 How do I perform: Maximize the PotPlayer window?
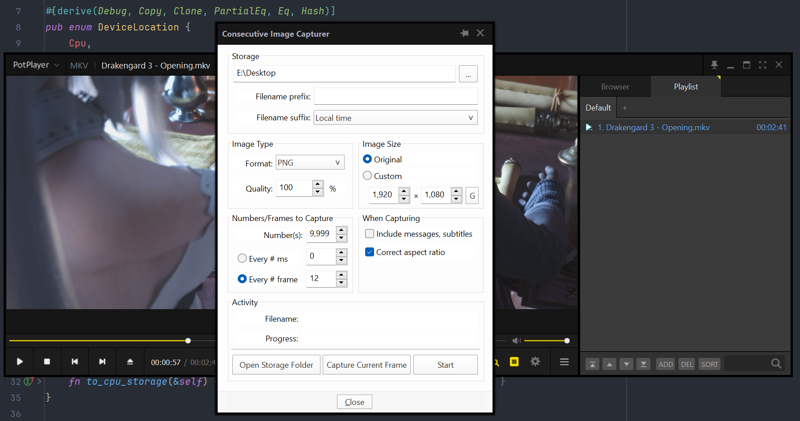746,65
